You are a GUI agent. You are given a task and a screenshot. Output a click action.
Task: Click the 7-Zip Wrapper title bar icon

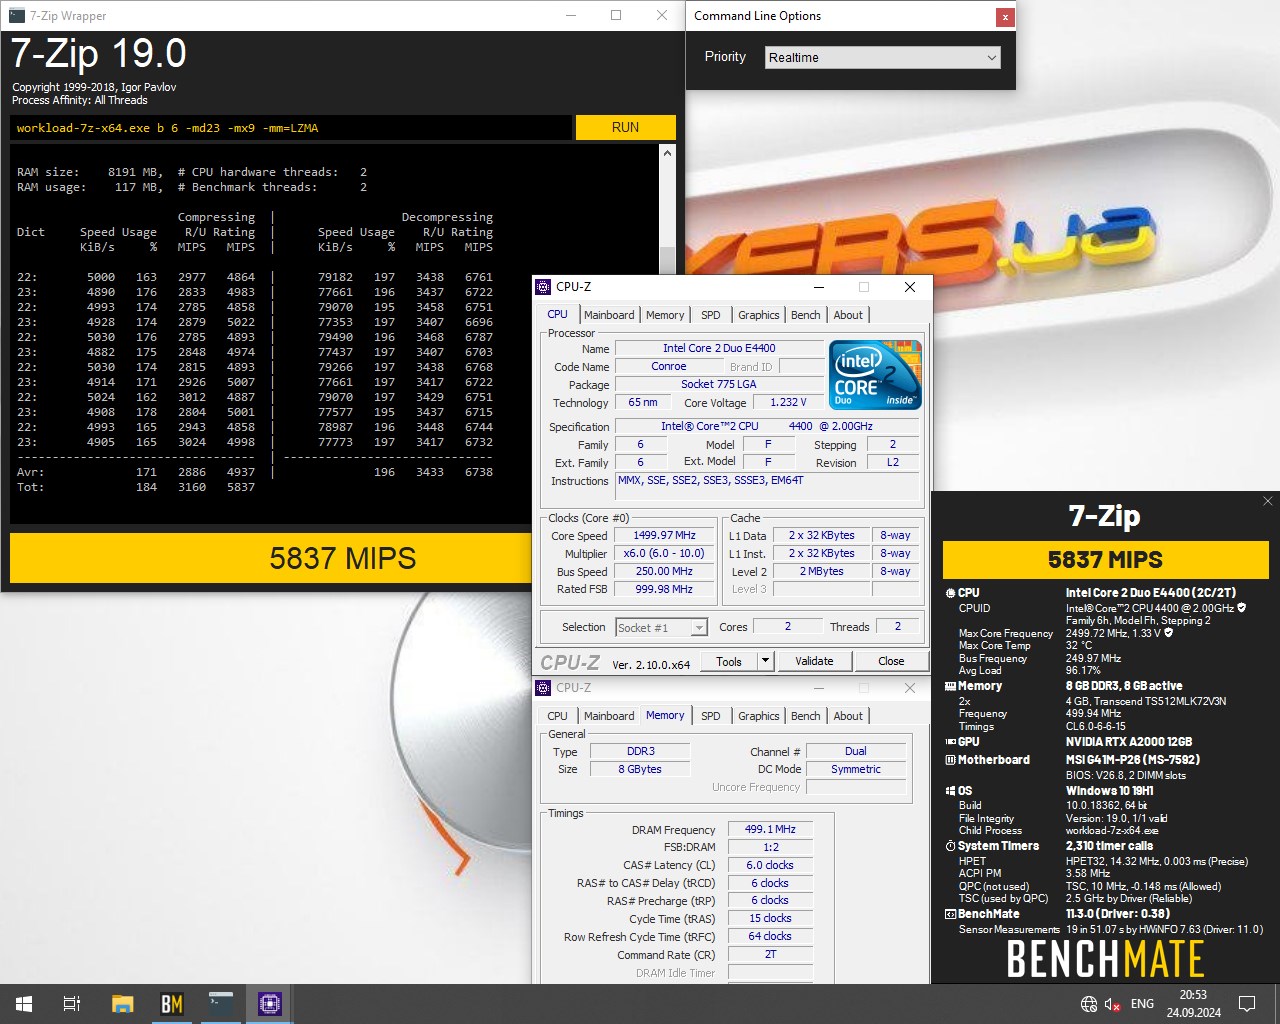pos(17,15)
